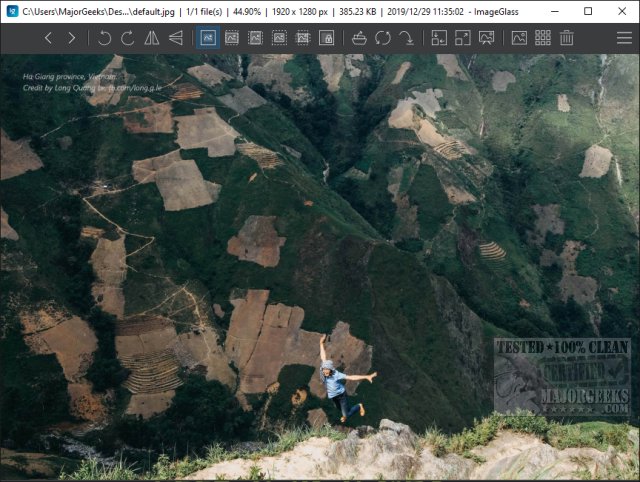
Task: Flip the image vertically
Action: (176, 38)
